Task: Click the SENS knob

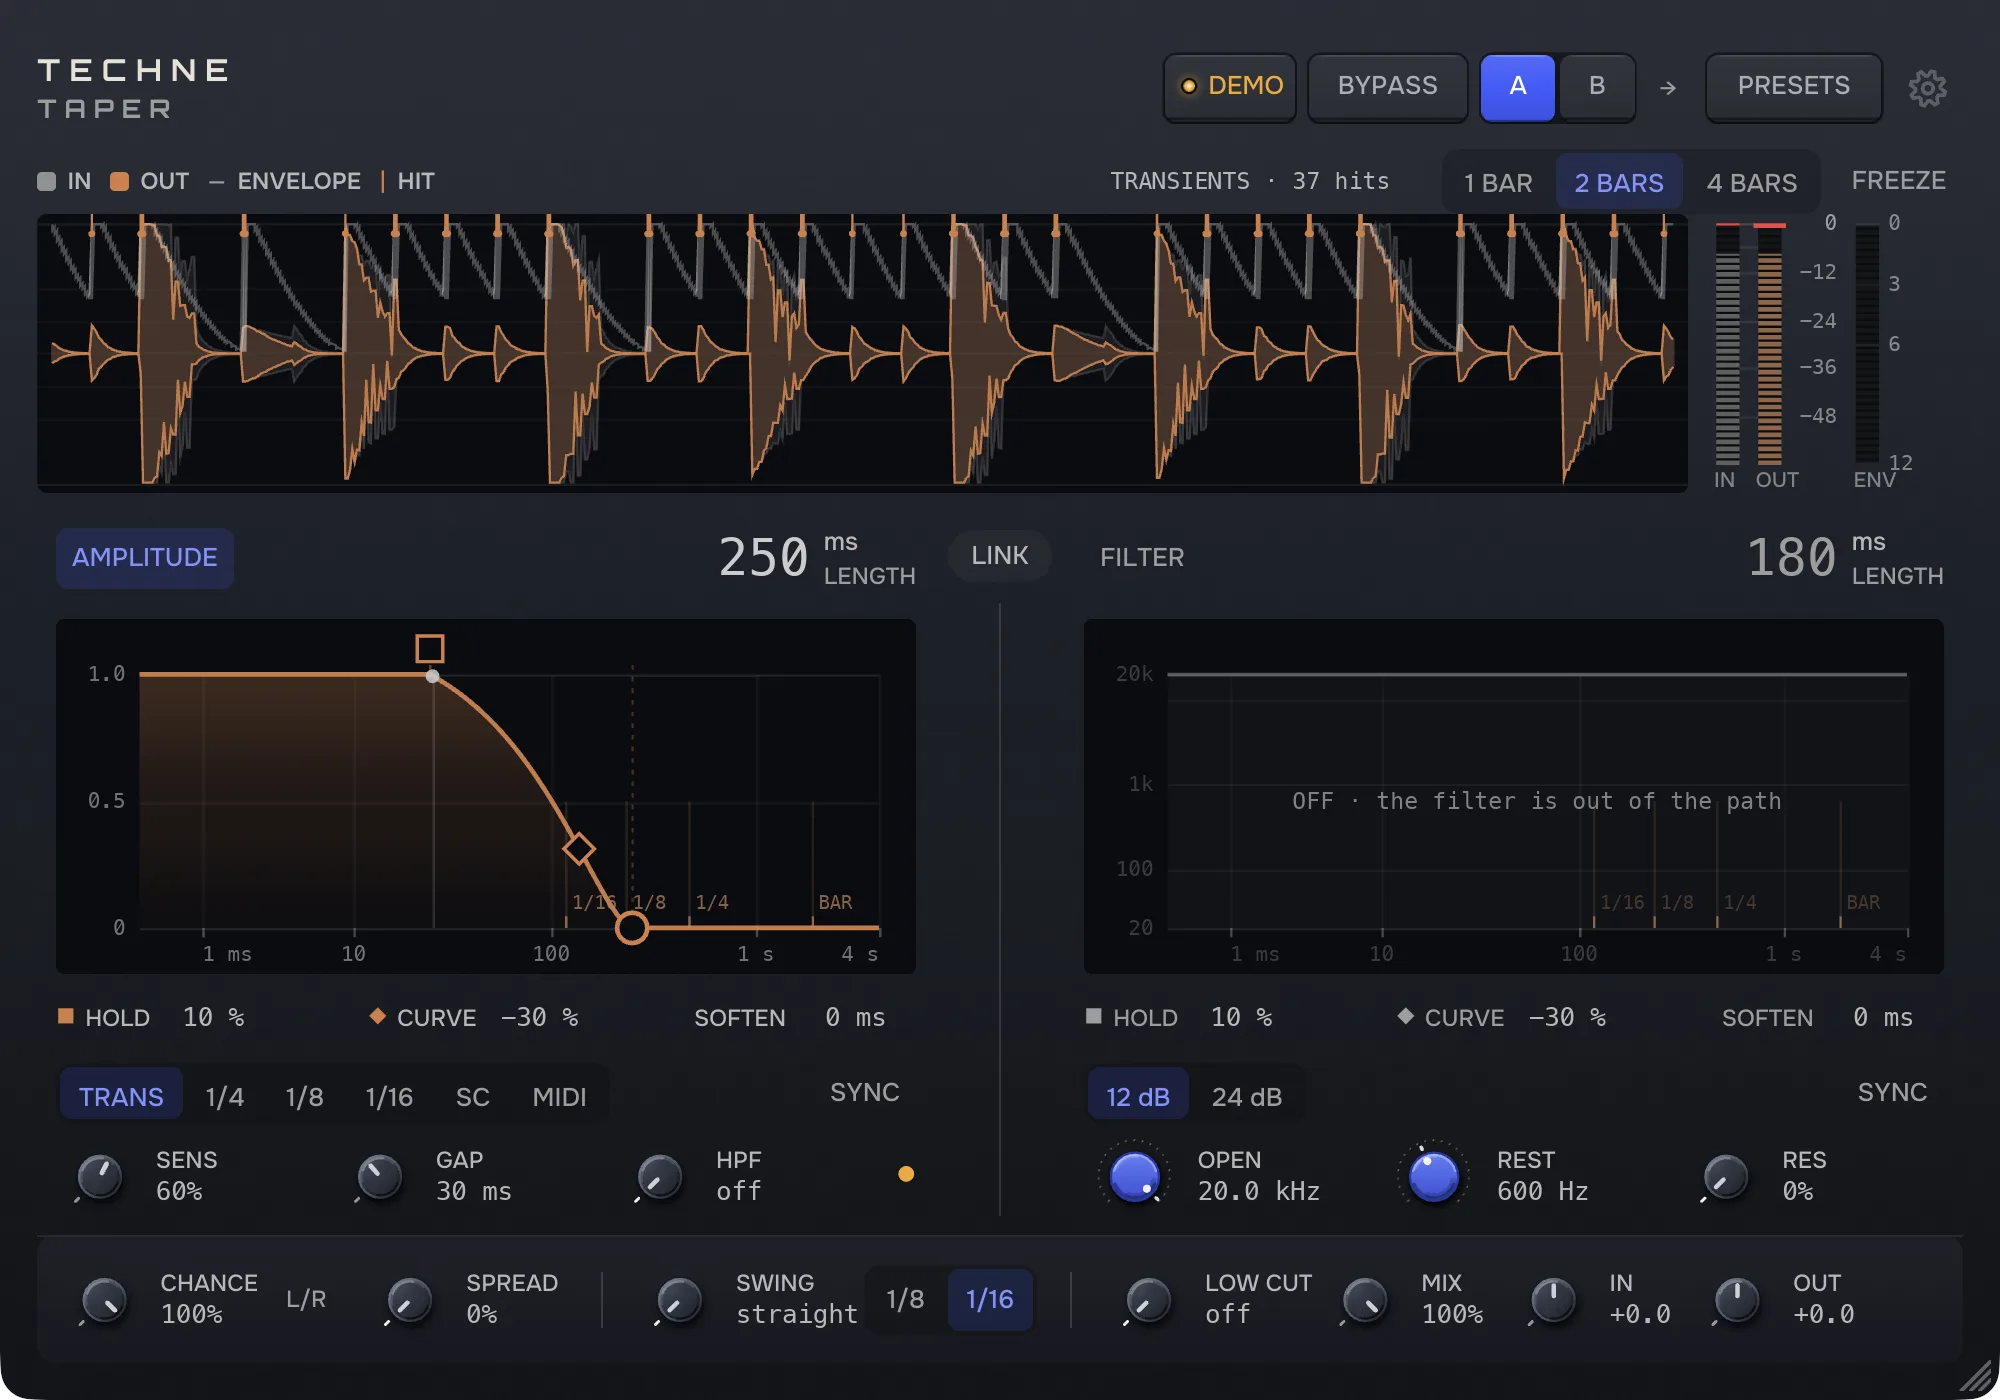Action: pos(100,1176)
